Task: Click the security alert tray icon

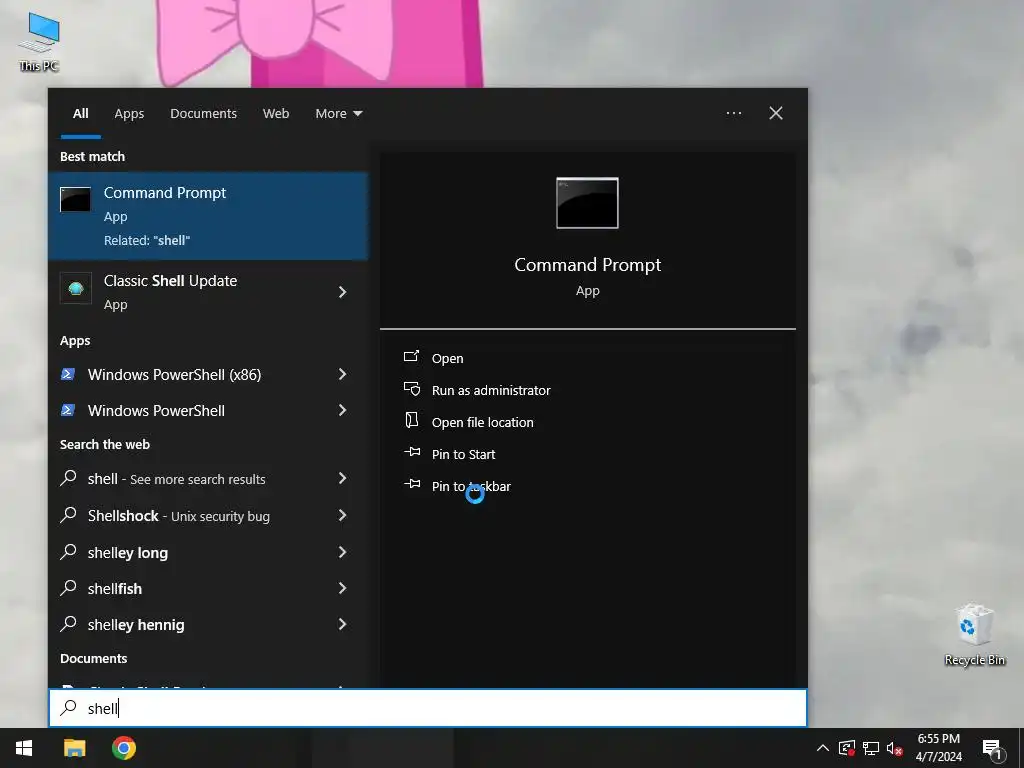Action: (x=847, y=748)
